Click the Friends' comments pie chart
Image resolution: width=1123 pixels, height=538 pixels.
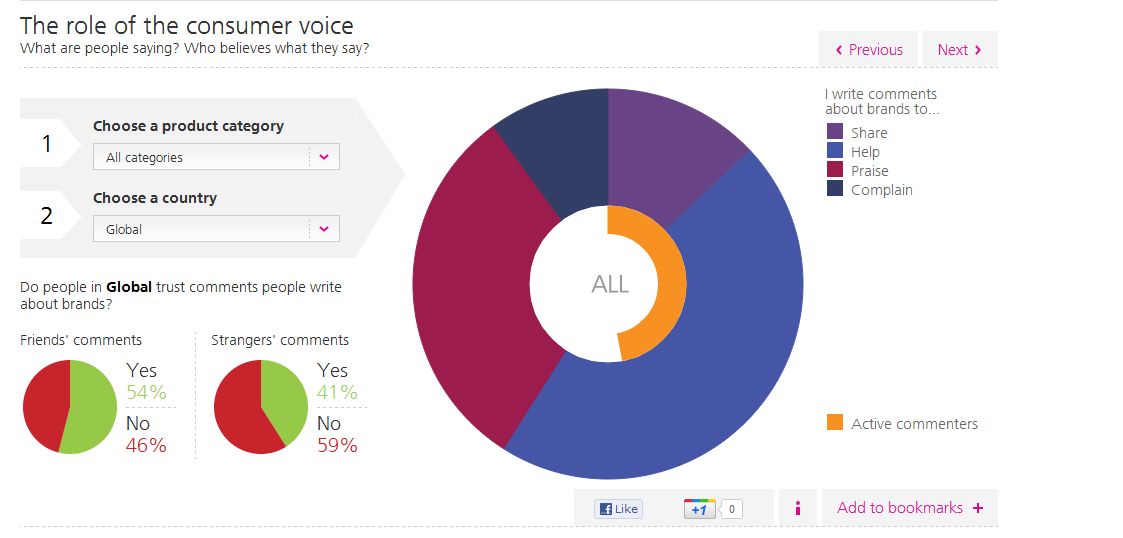click(70, 407)
